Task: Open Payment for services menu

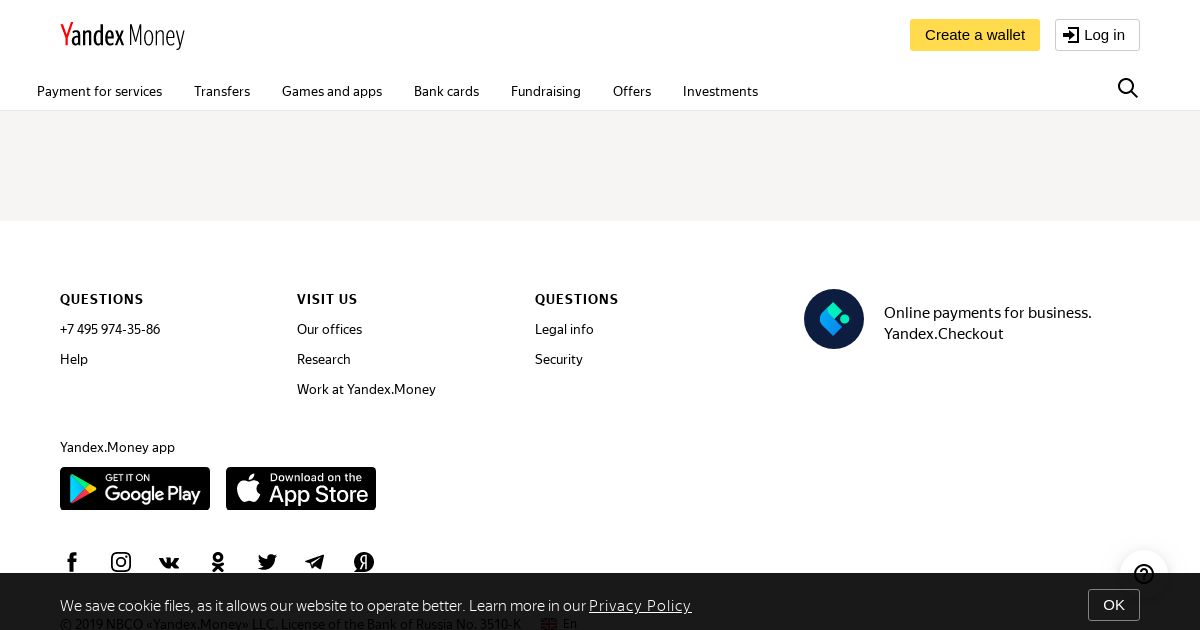Action: click(99, 91)
